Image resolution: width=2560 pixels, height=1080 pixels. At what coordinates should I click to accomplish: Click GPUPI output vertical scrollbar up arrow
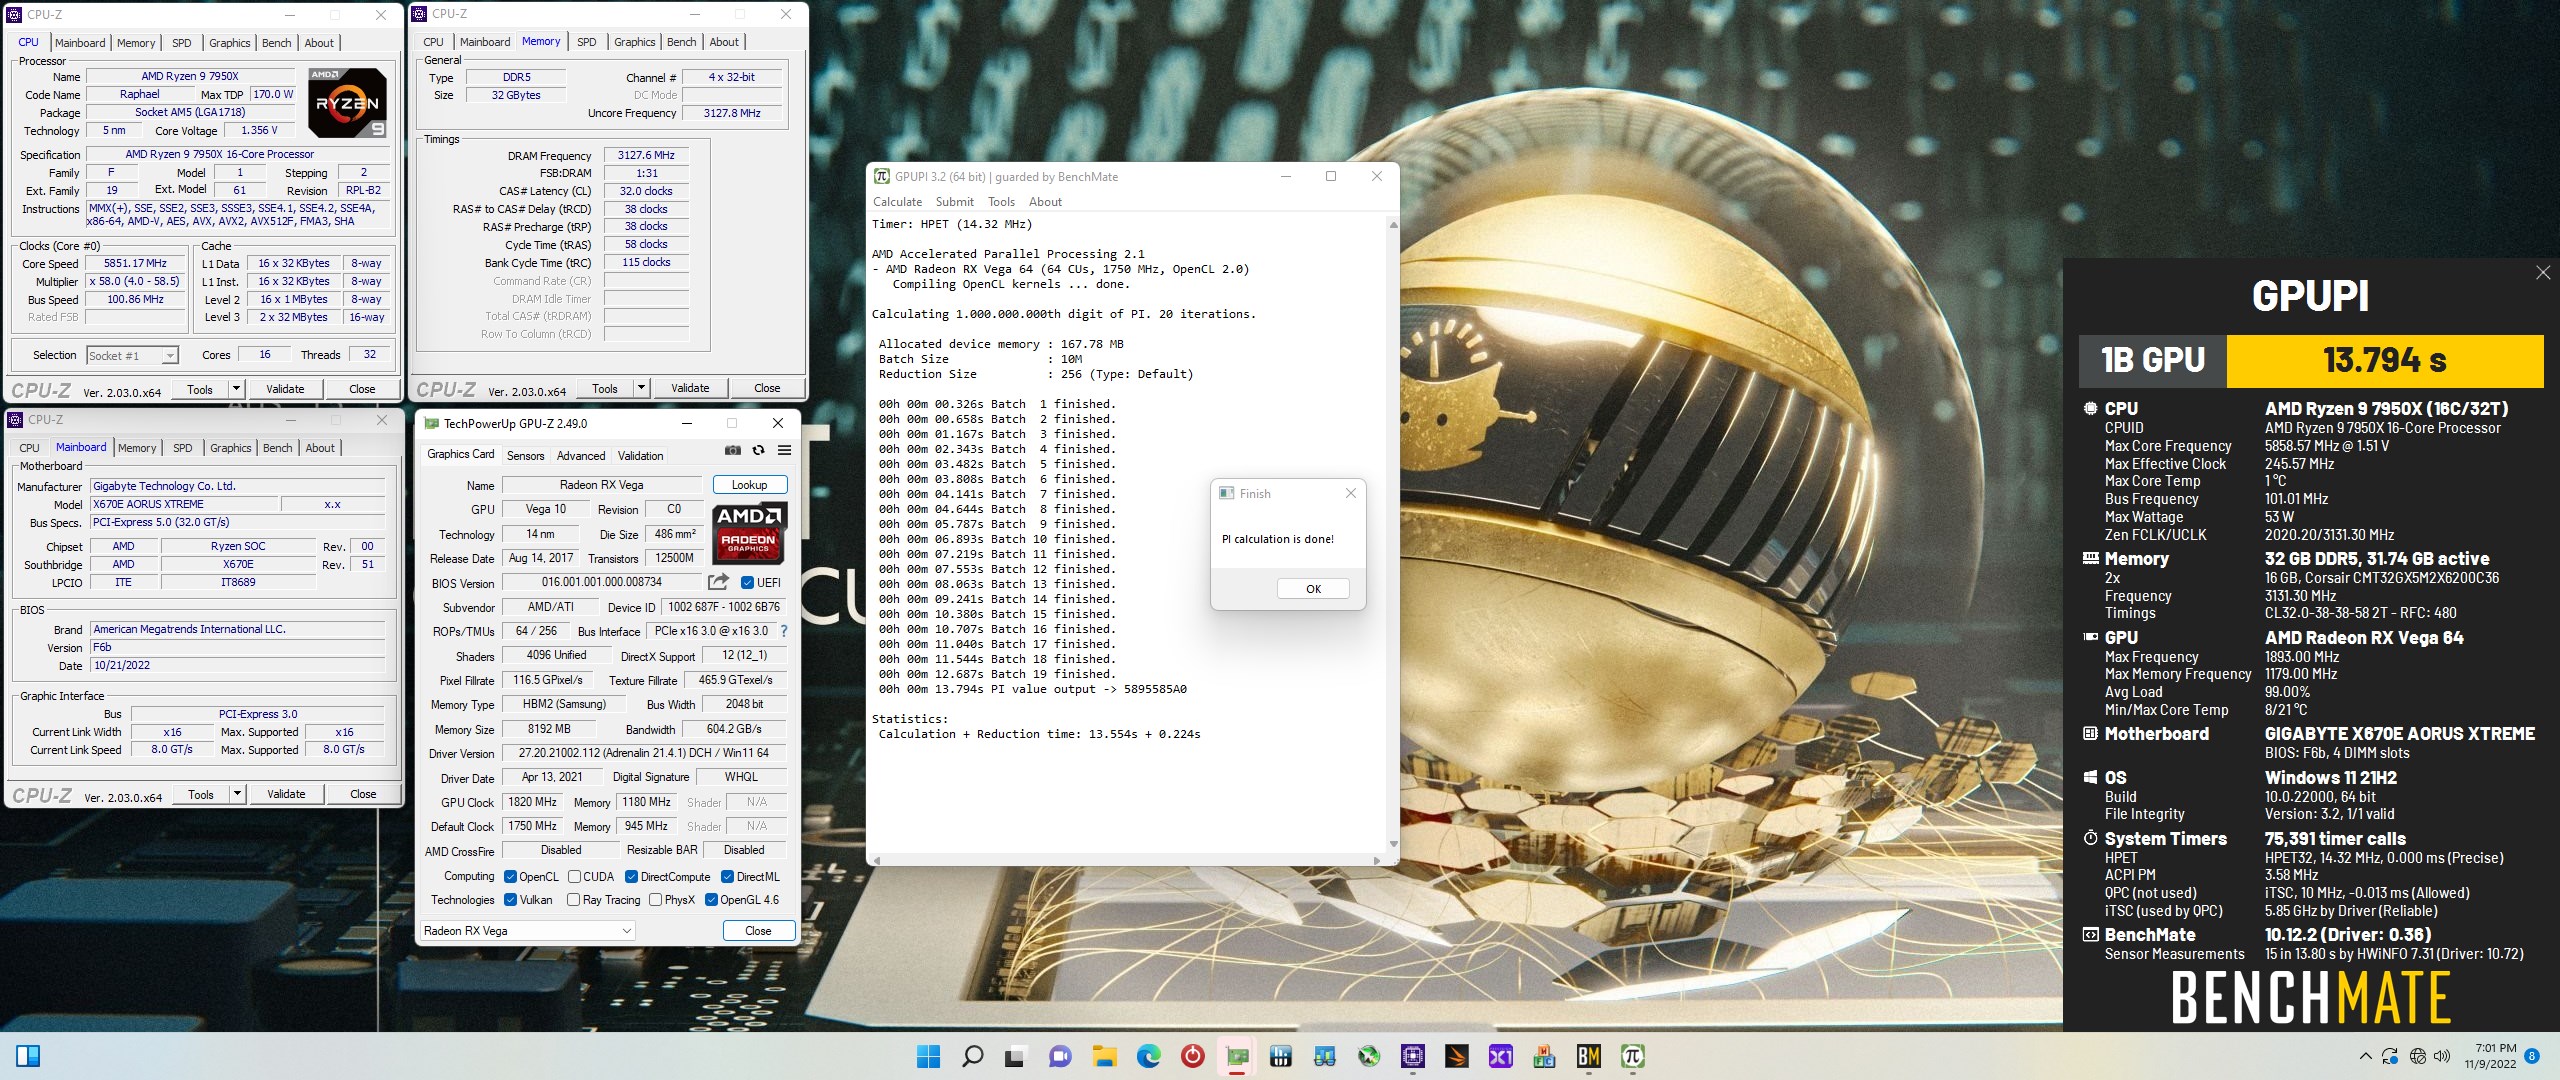1393,225
